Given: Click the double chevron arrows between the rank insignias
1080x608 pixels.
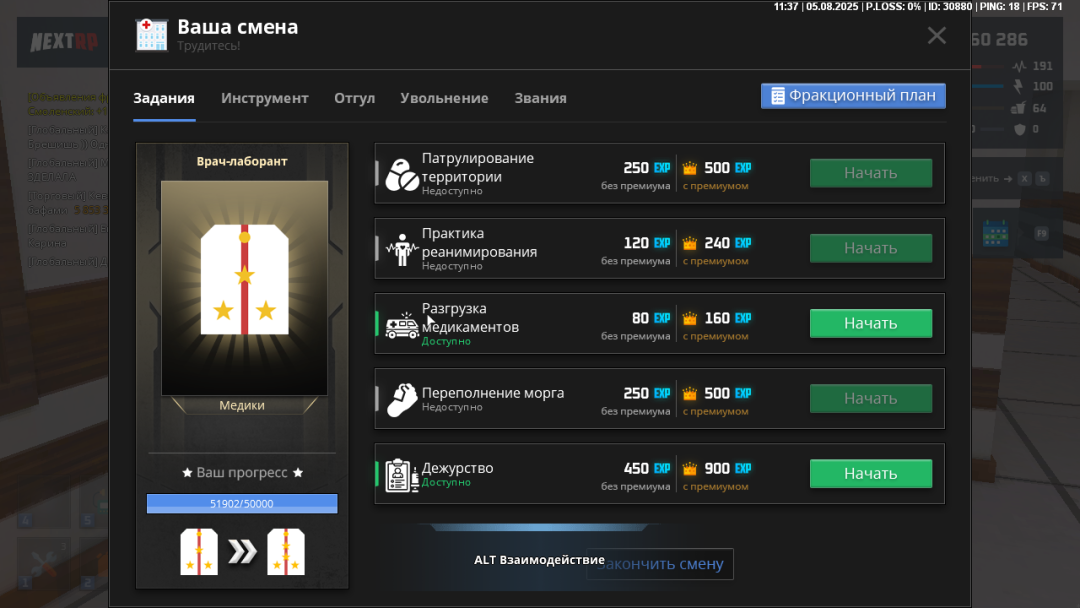Looking at the screenshot, I should (x=242, y=552).
